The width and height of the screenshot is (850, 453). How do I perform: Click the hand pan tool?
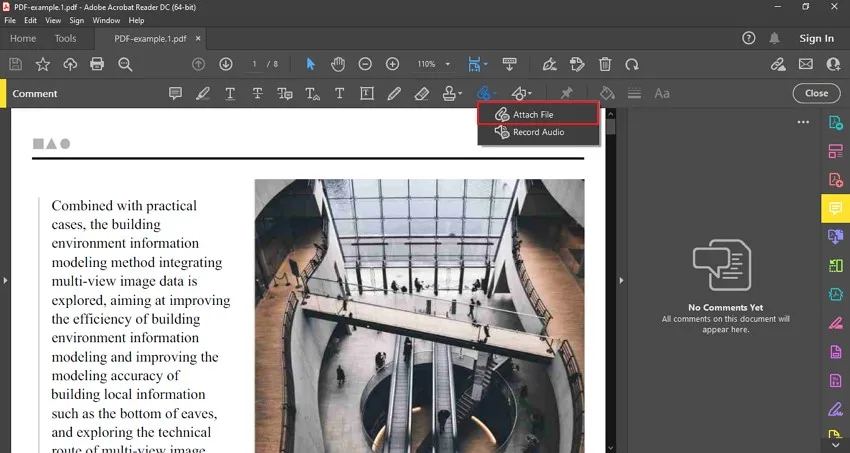[338, 64]
